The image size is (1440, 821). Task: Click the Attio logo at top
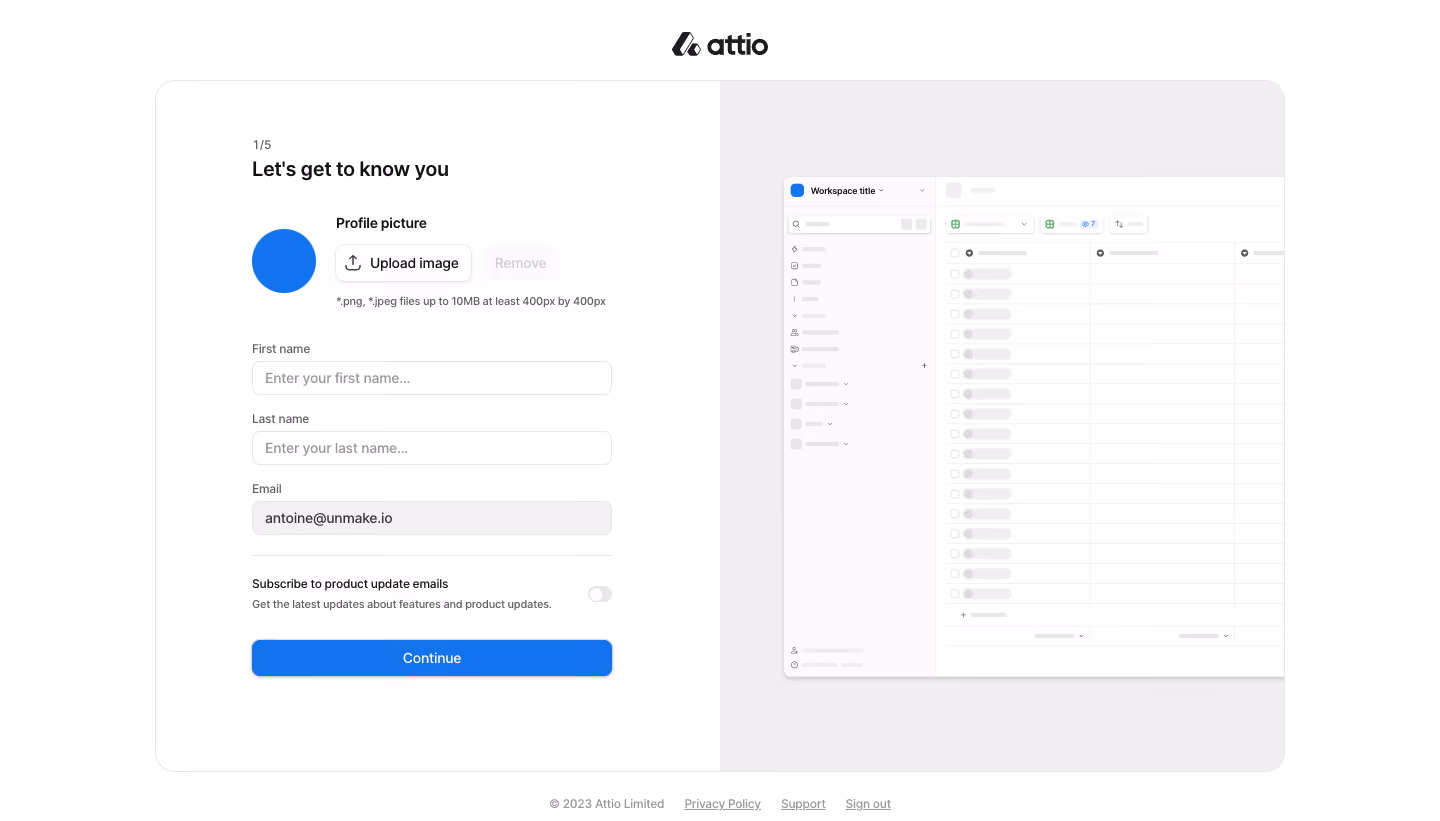pyautogui.click(x=720, y=45)
